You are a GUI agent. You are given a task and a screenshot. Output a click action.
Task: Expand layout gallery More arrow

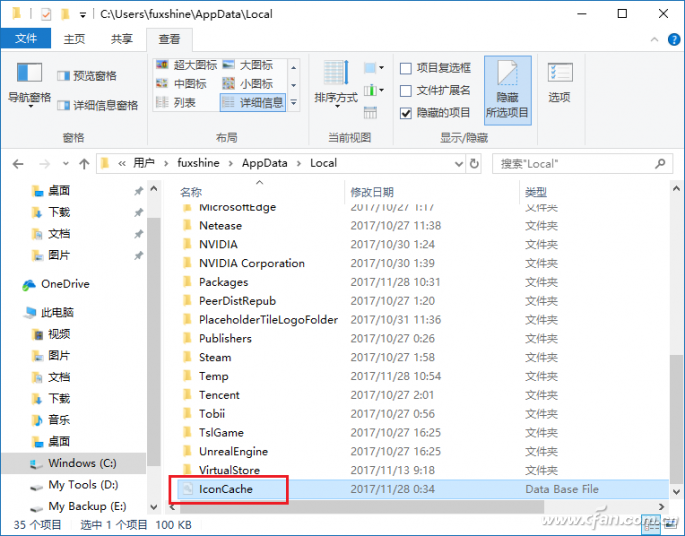pos(294,103)
